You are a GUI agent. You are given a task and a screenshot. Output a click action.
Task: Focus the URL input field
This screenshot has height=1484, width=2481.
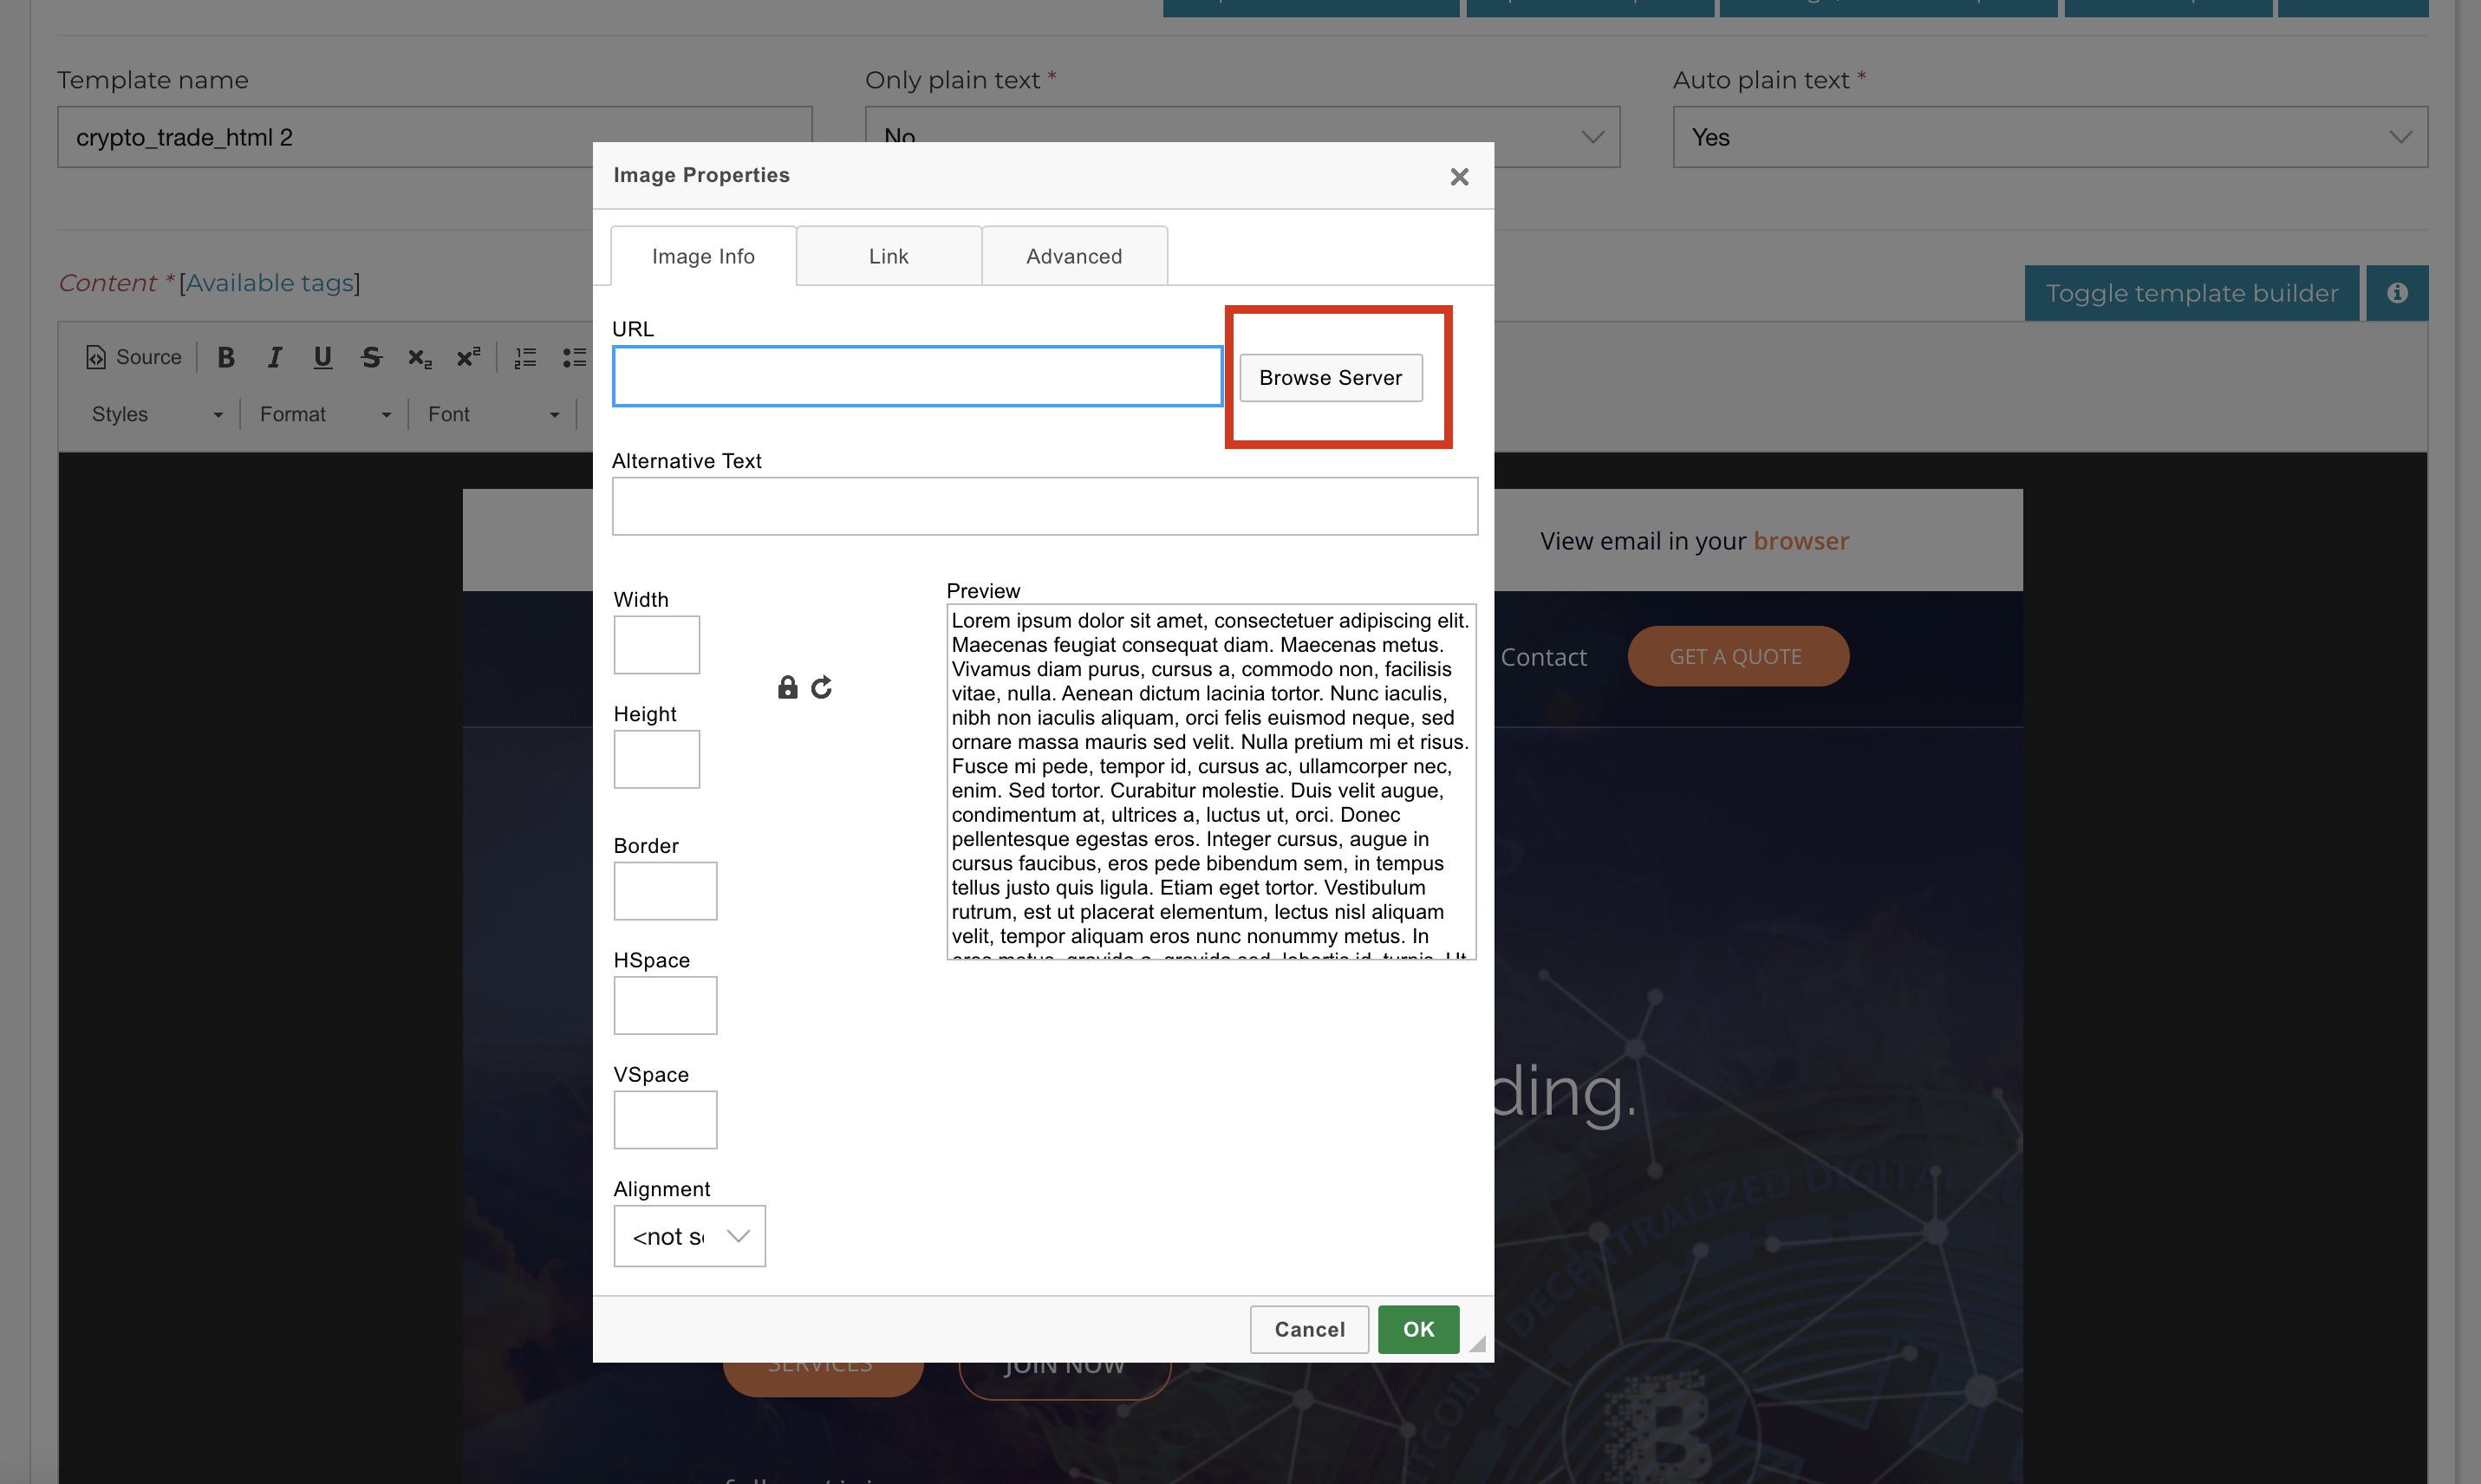[x=917, y=376]
